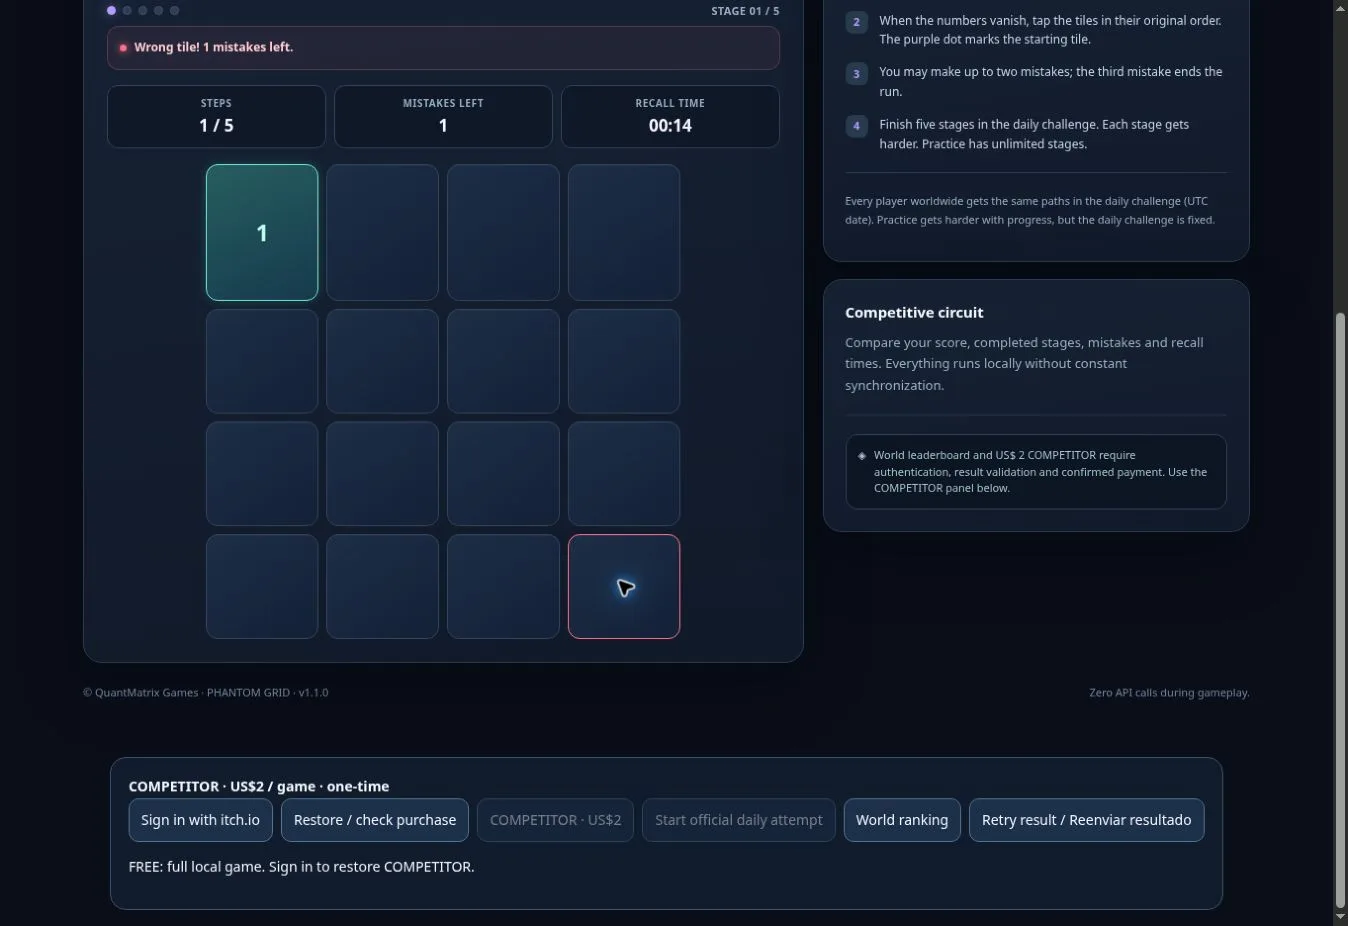Tap the third-row, first-column grid tile
The image size is (1348, 926).
(262, 474)
